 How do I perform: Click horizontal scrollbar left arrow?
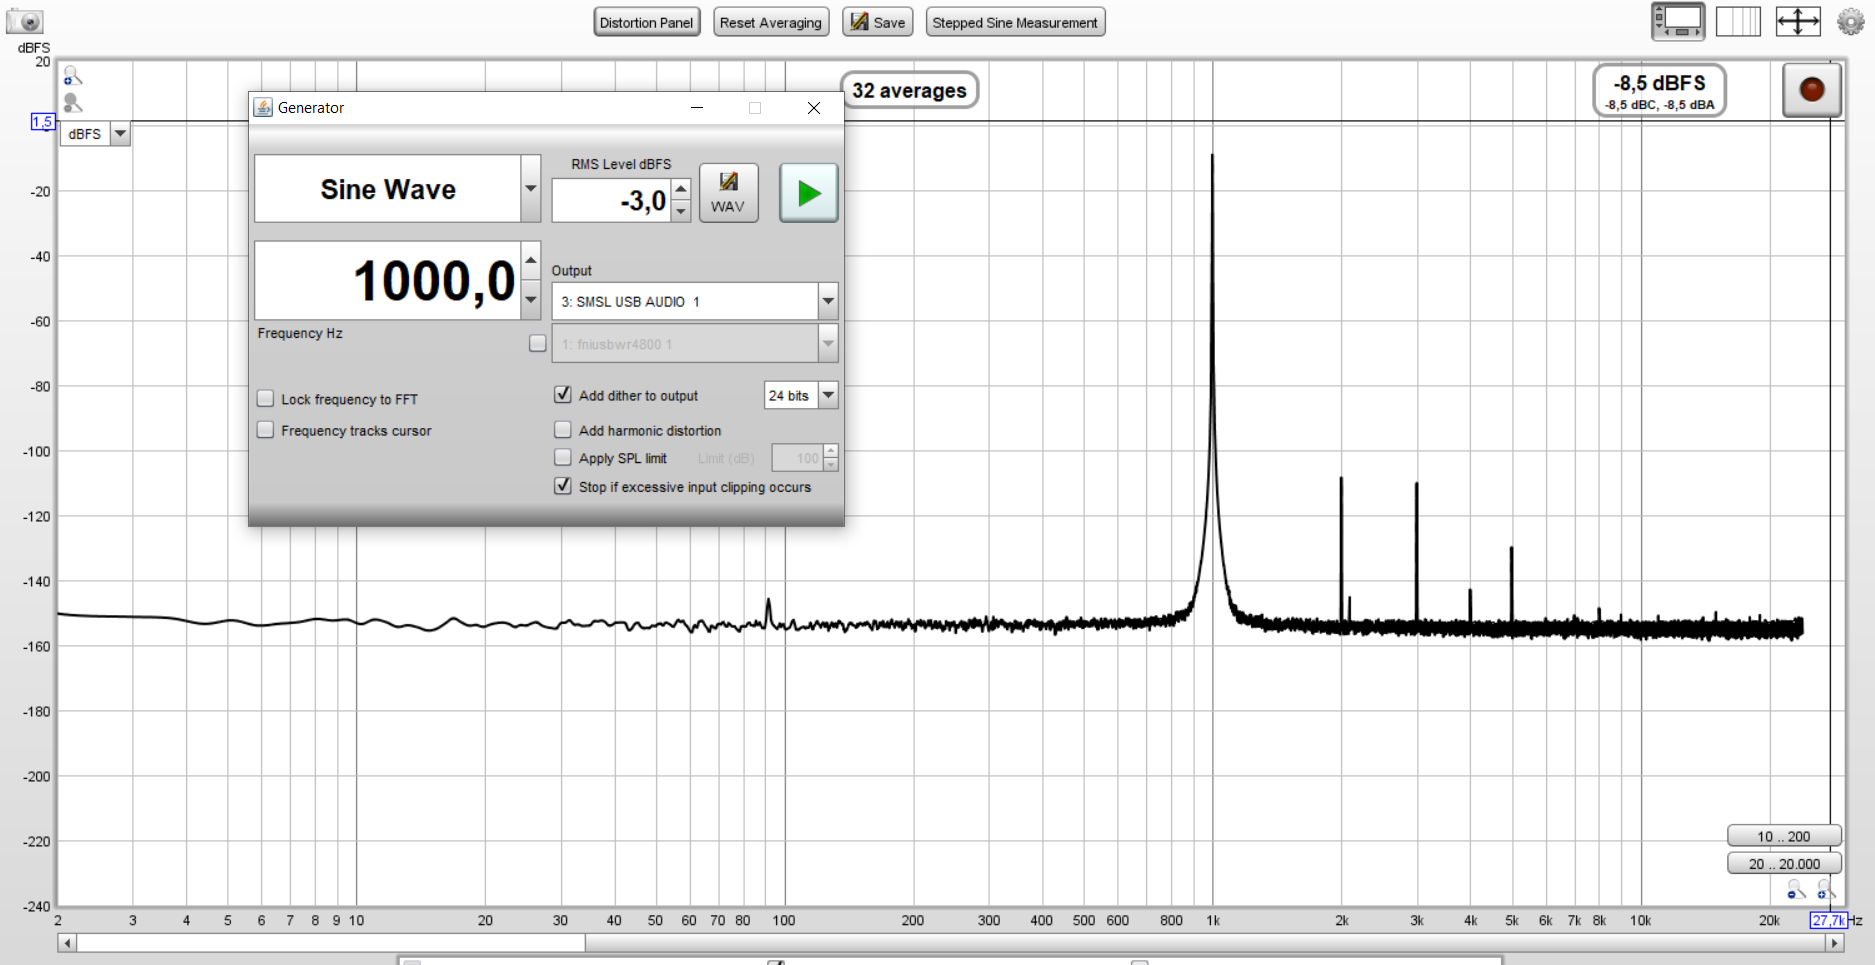[67, 943]
